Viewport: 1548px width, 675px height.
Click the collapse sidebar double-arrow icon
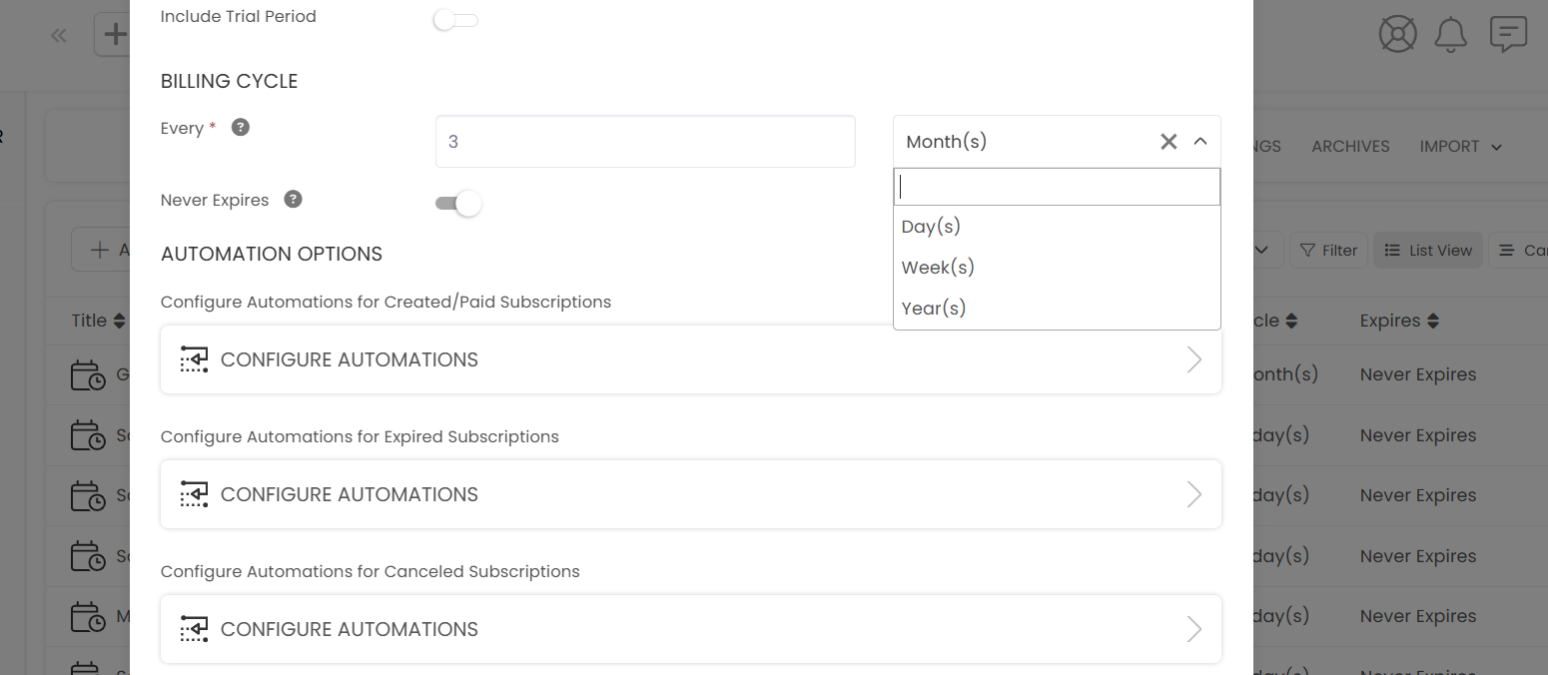pyautogui.click(x=59, y=35)
